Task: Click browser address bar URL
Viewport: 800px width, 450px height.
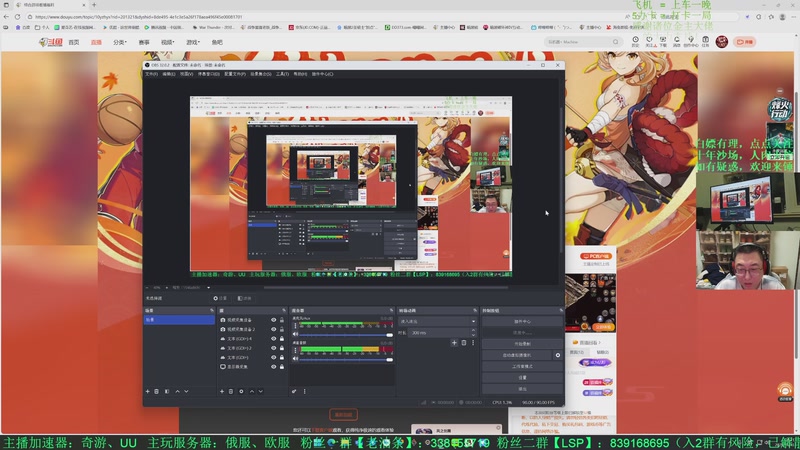Action: click(139, 17)
